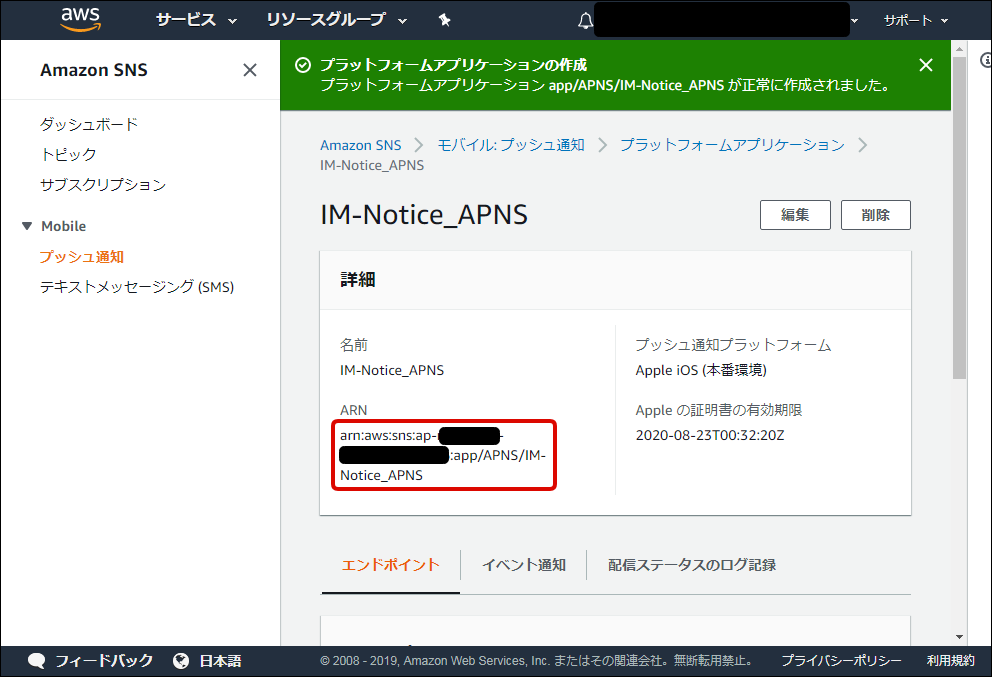This screenshot has height=677, width=992.
Task: Click the AWS logo home icon
Action: tap(81, 19)
